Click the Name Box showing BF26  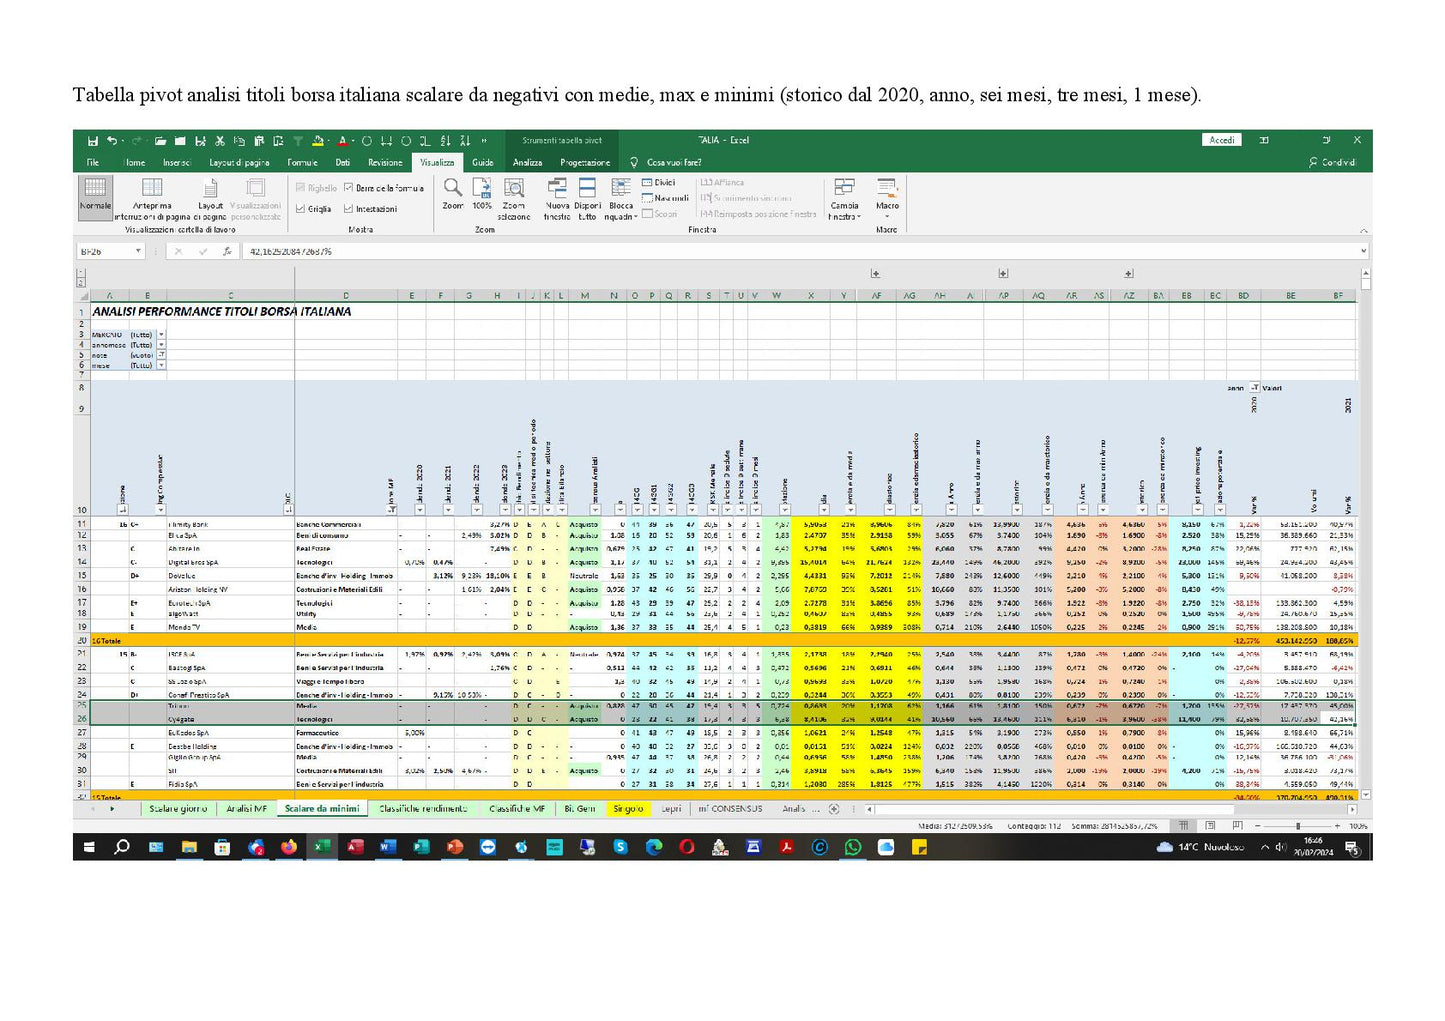(104, 251)
